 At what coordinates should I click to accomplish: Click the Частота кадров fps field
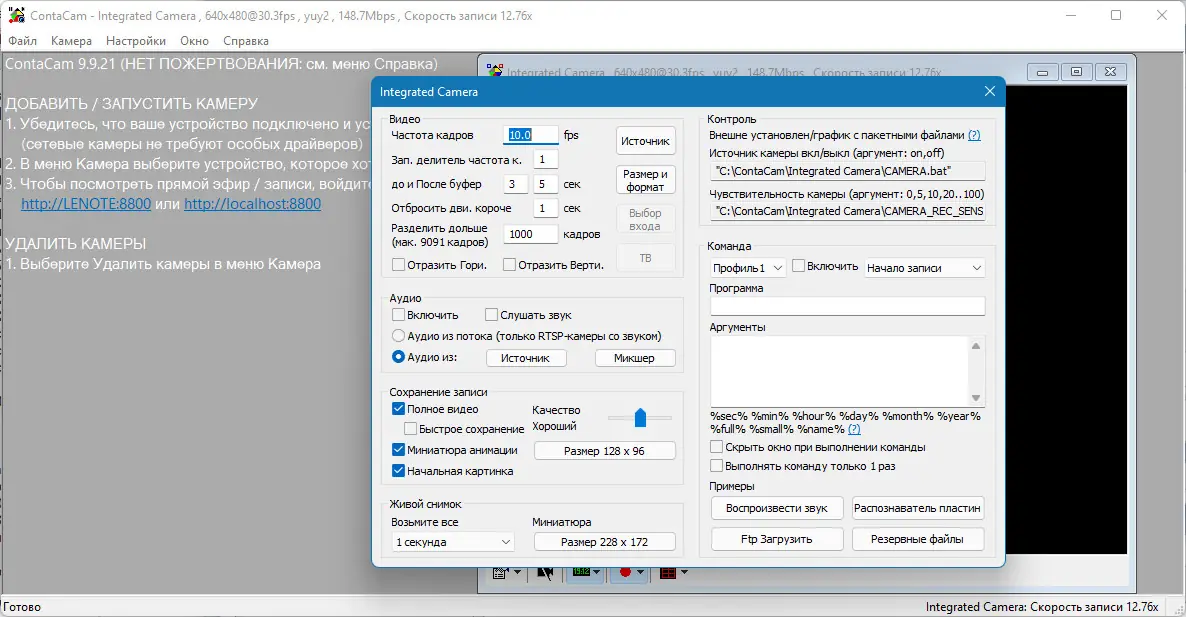click(x=530, y=135)
